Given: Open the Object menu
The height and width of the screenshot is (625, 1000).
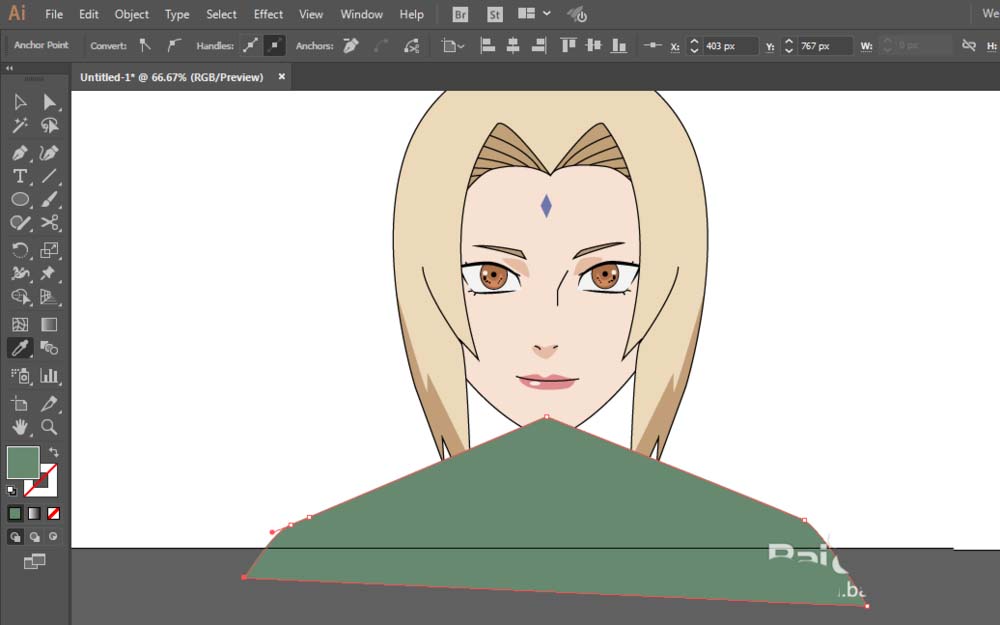Looking at the screenshot, I should tap(131, 14).
